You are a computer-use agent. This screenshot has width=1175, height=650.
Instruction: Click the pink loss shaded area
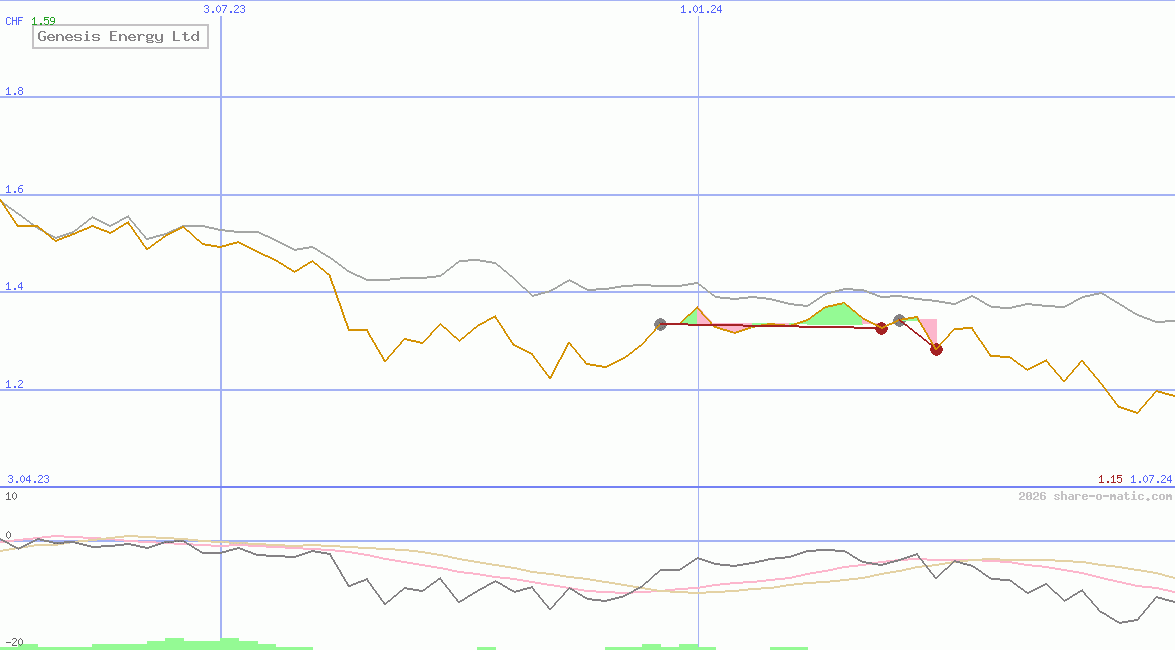click(930, 325)
